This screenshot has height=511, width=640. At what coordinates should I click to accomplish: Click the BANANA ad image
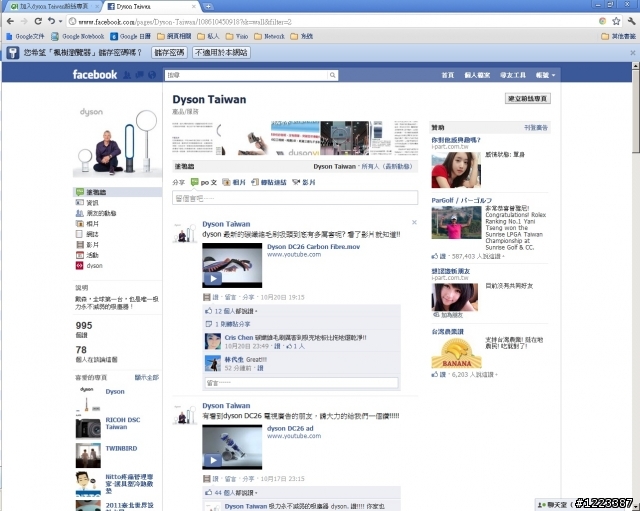(456, 353)
